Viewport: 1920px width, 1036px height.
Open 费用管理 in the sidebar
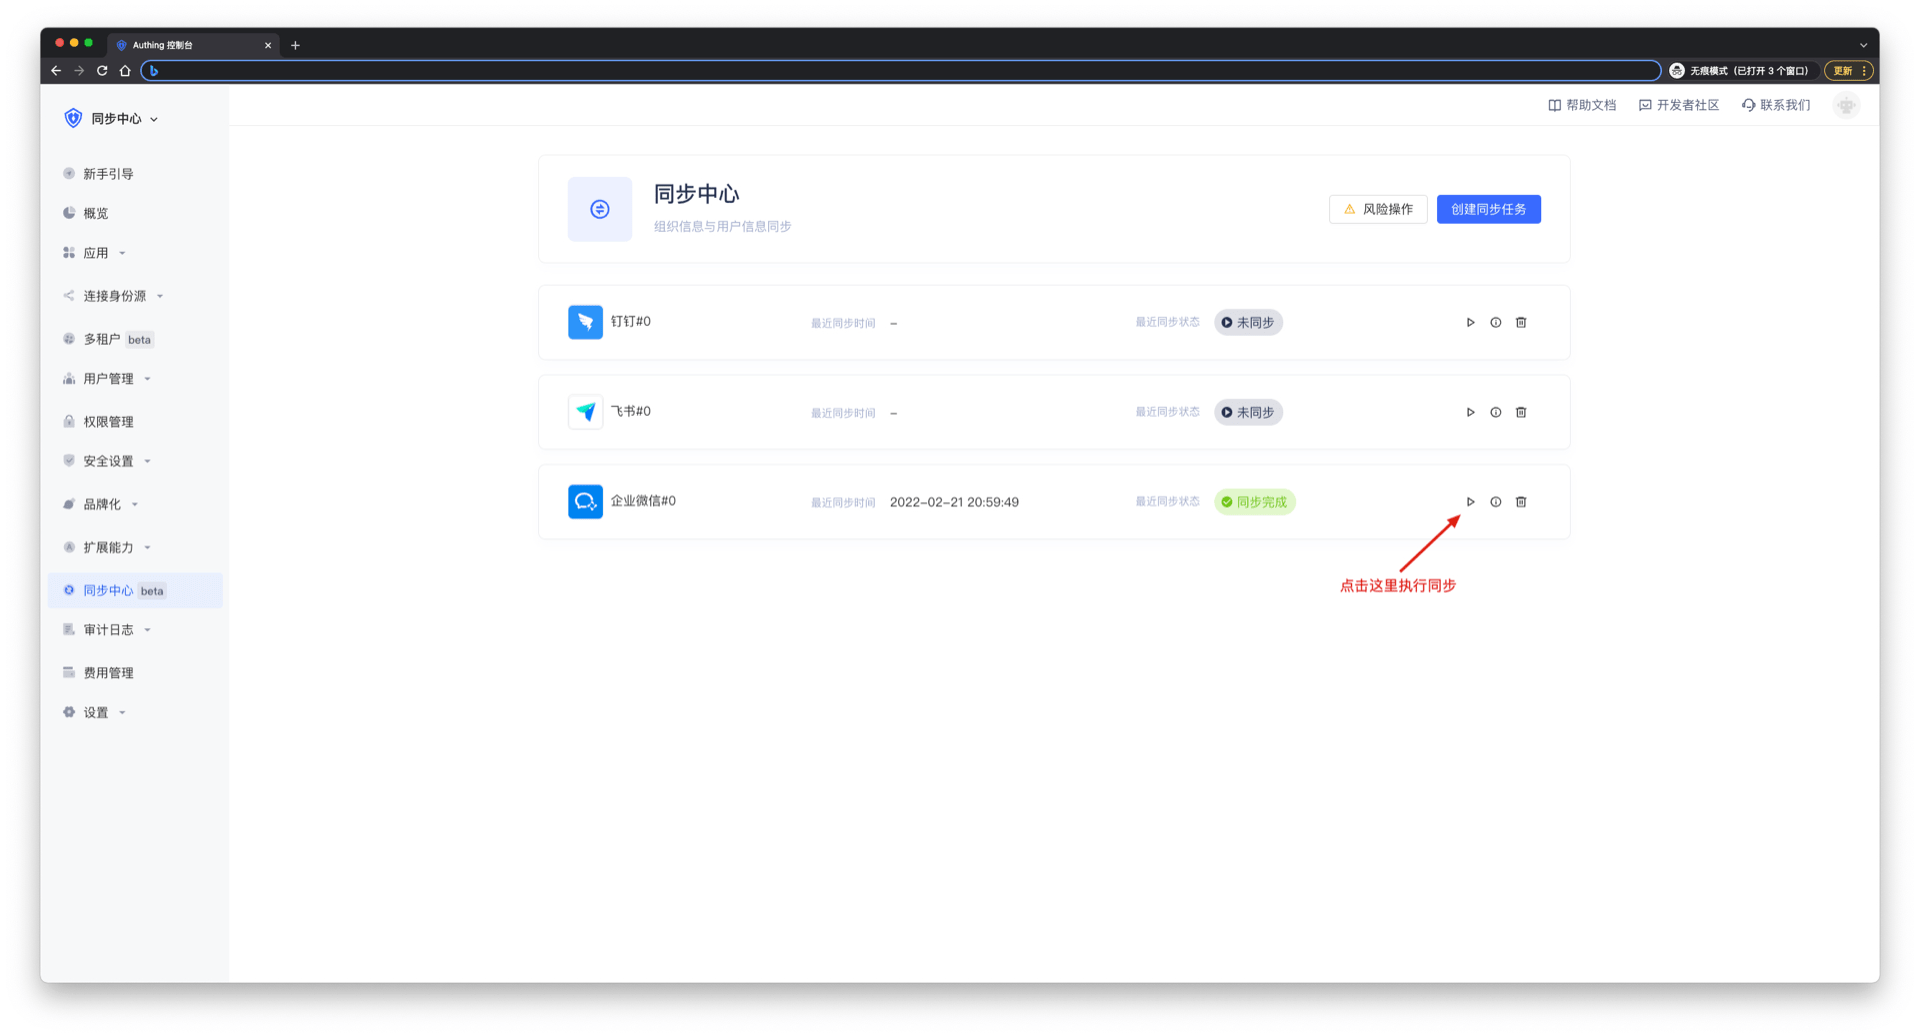(108, 673)
